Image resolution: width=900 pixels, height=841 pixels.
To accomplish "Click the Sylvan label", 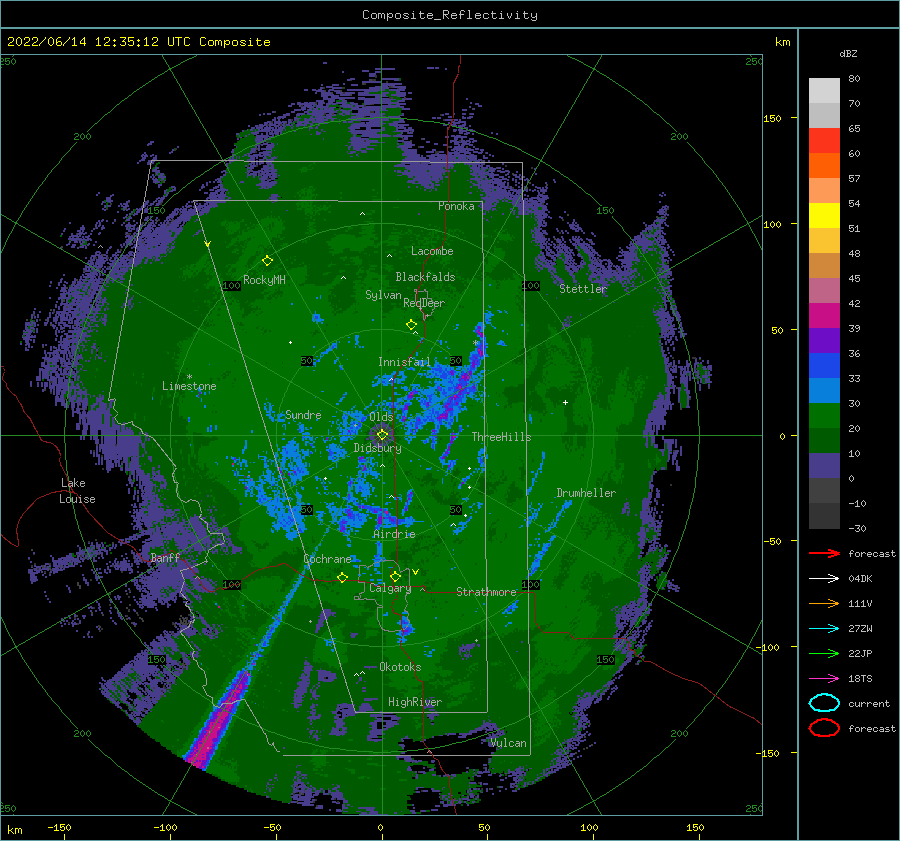I will (x=383, y=295).
